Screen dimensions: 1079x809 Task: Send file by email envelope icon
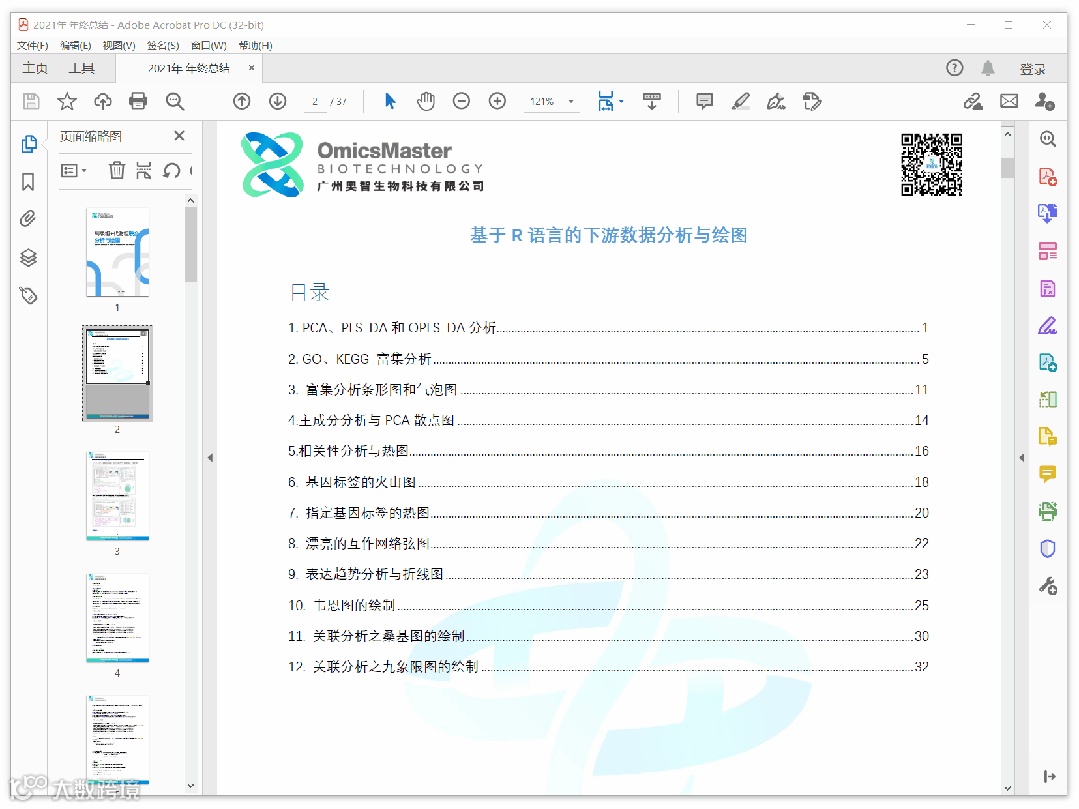pyautogui.click(x=1009, y=102)
